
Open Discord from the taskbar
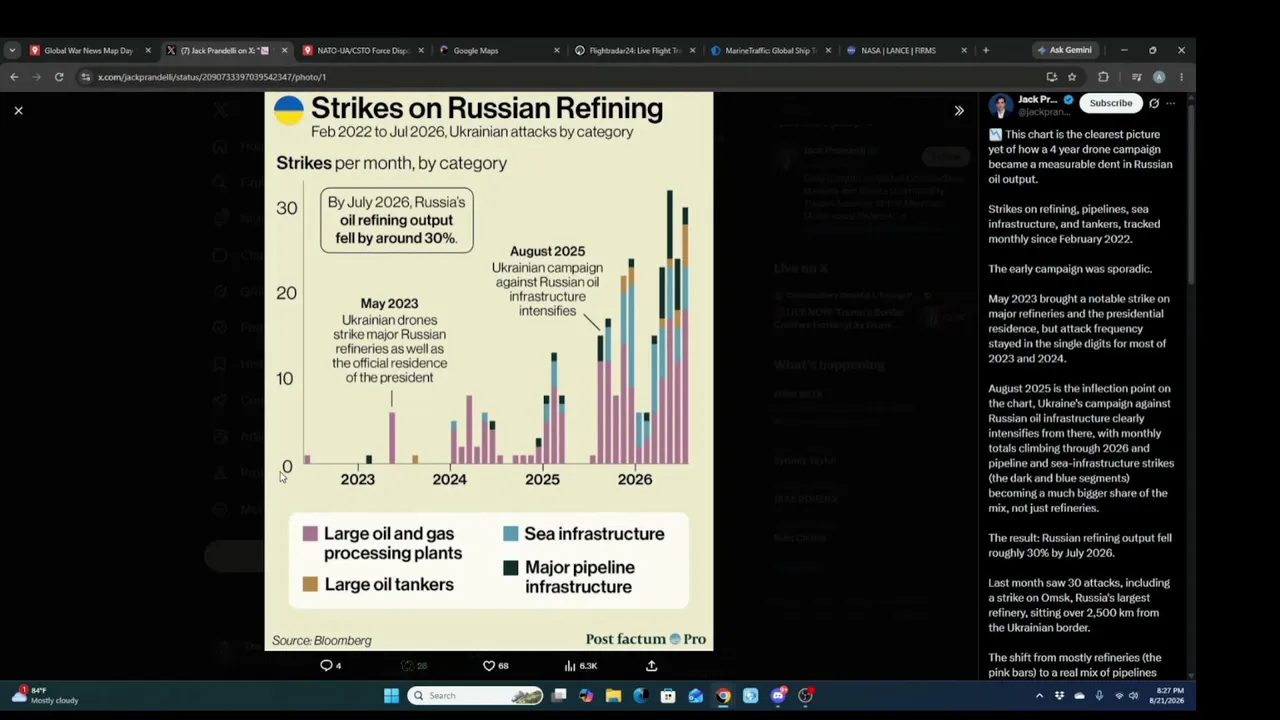tap(778, 696)
